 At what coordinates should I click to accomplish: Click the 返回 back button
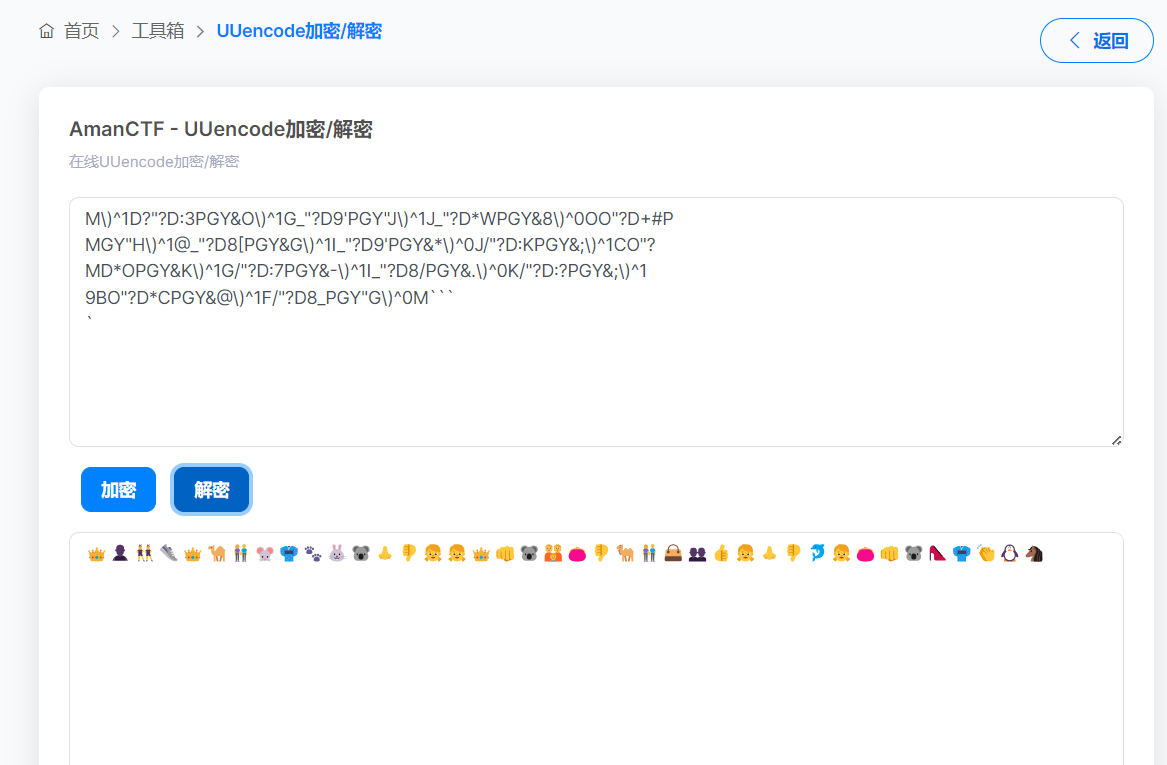point(1096,41)
